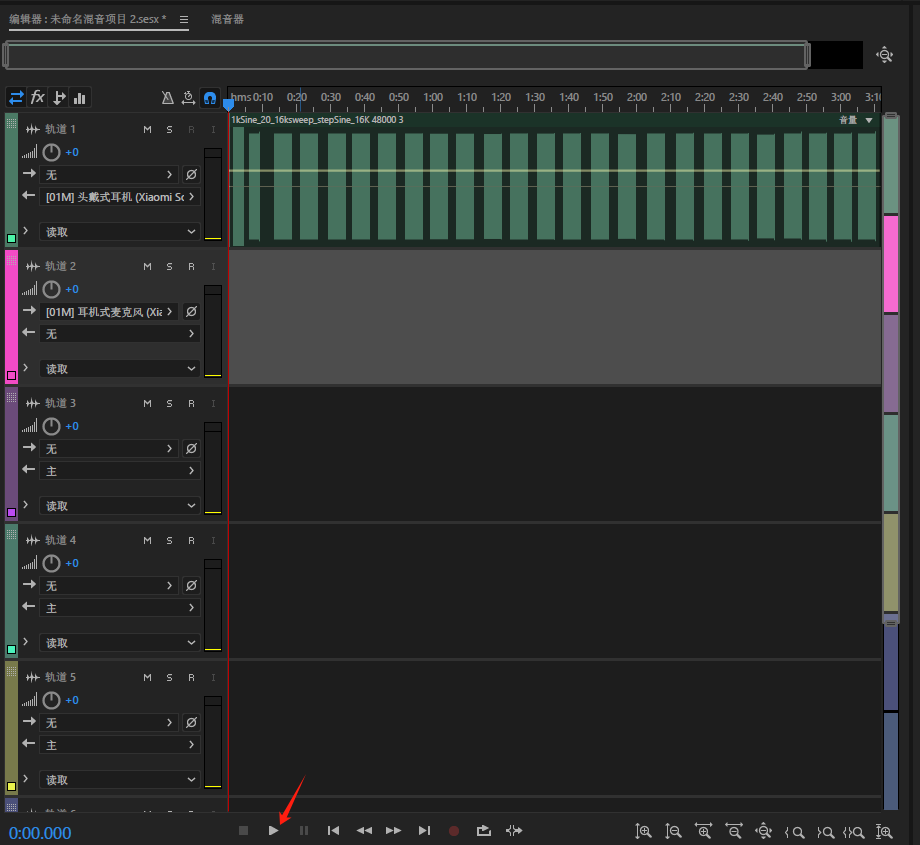The width and height of the screenshot is (920, 845).
Task: Select the 1kSine_20_16ksweep audio clip
Action: 554,180
